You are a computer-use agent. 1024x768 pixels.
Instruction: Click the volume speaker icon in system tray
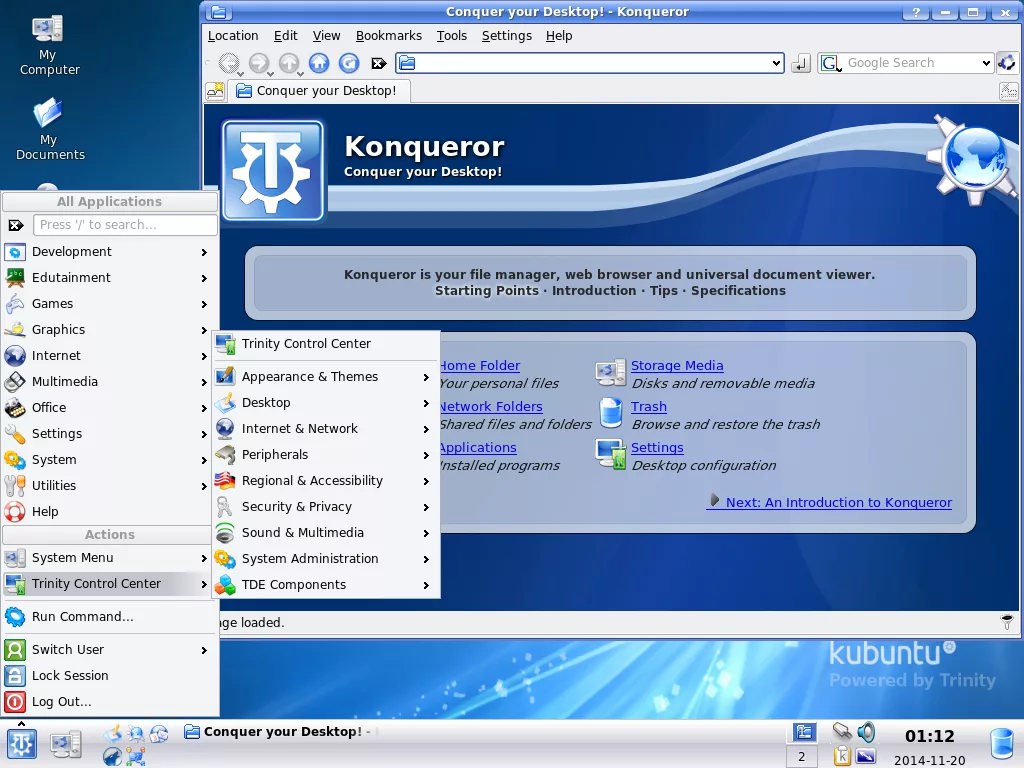867,731
